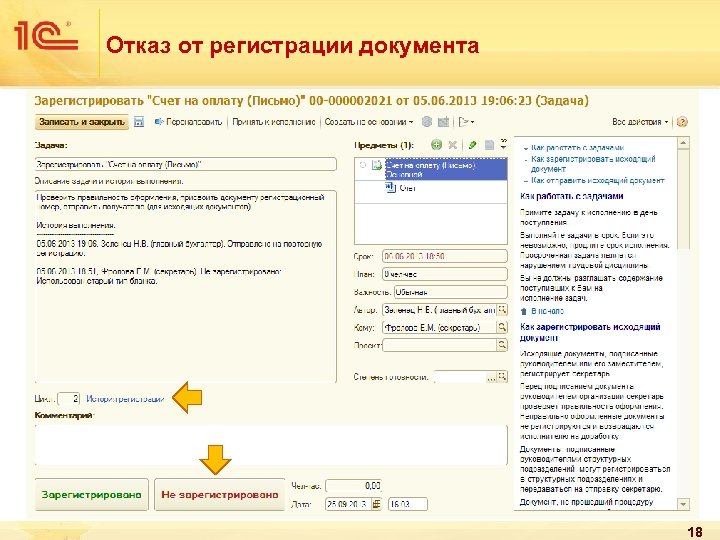The height and width of the screenshot is (540, 720).
Task: Click the Степень готовности field
Action: click(x=460, y=377)
